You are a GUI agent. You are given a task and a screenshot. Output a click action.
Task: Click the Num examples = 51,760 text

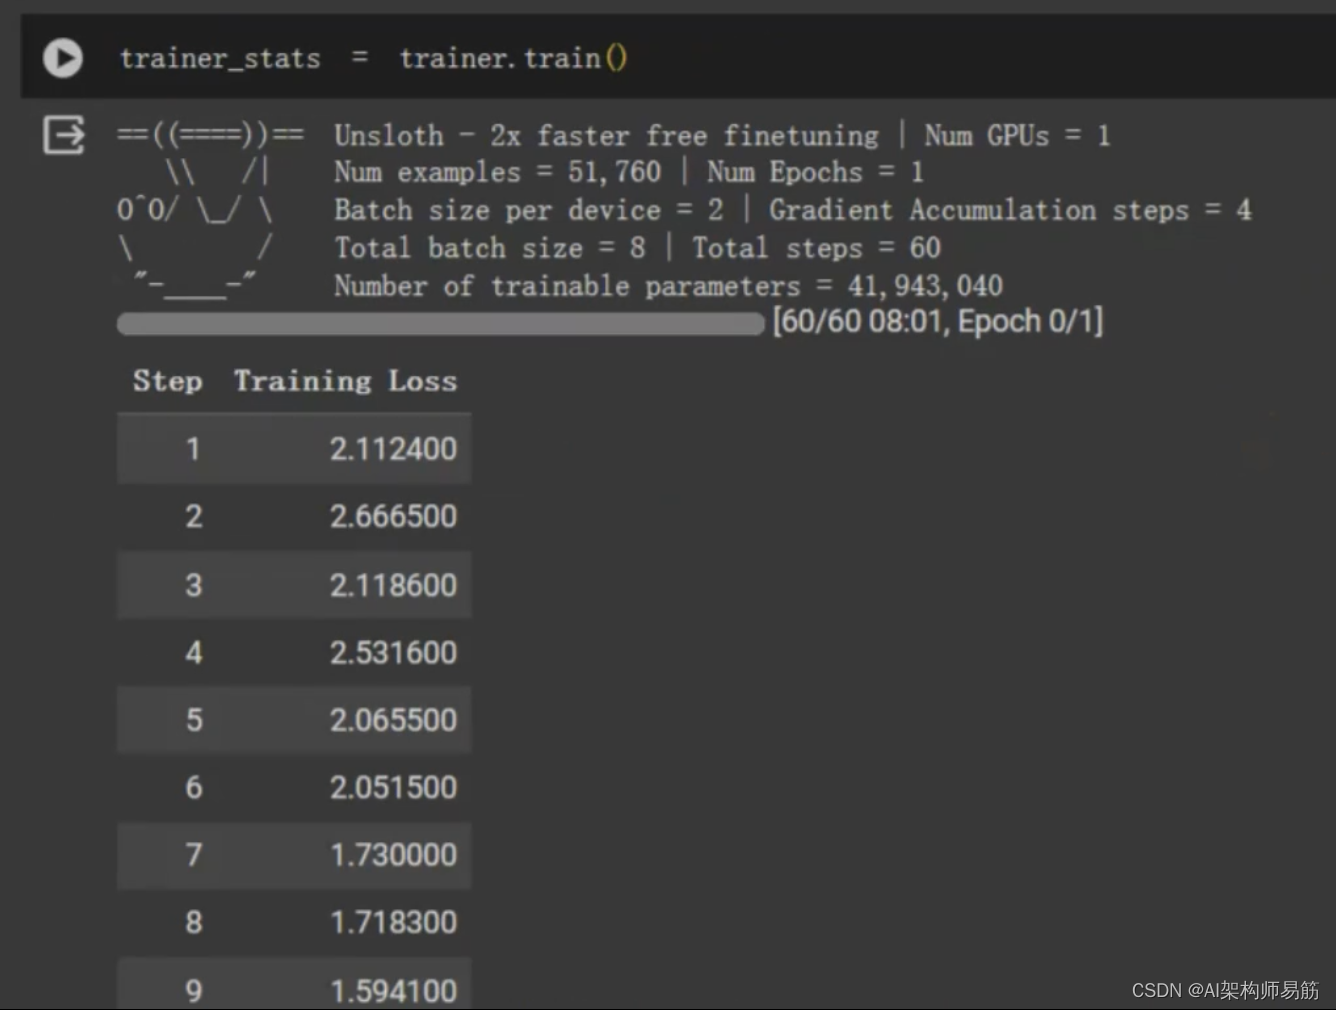coord(497,172)
